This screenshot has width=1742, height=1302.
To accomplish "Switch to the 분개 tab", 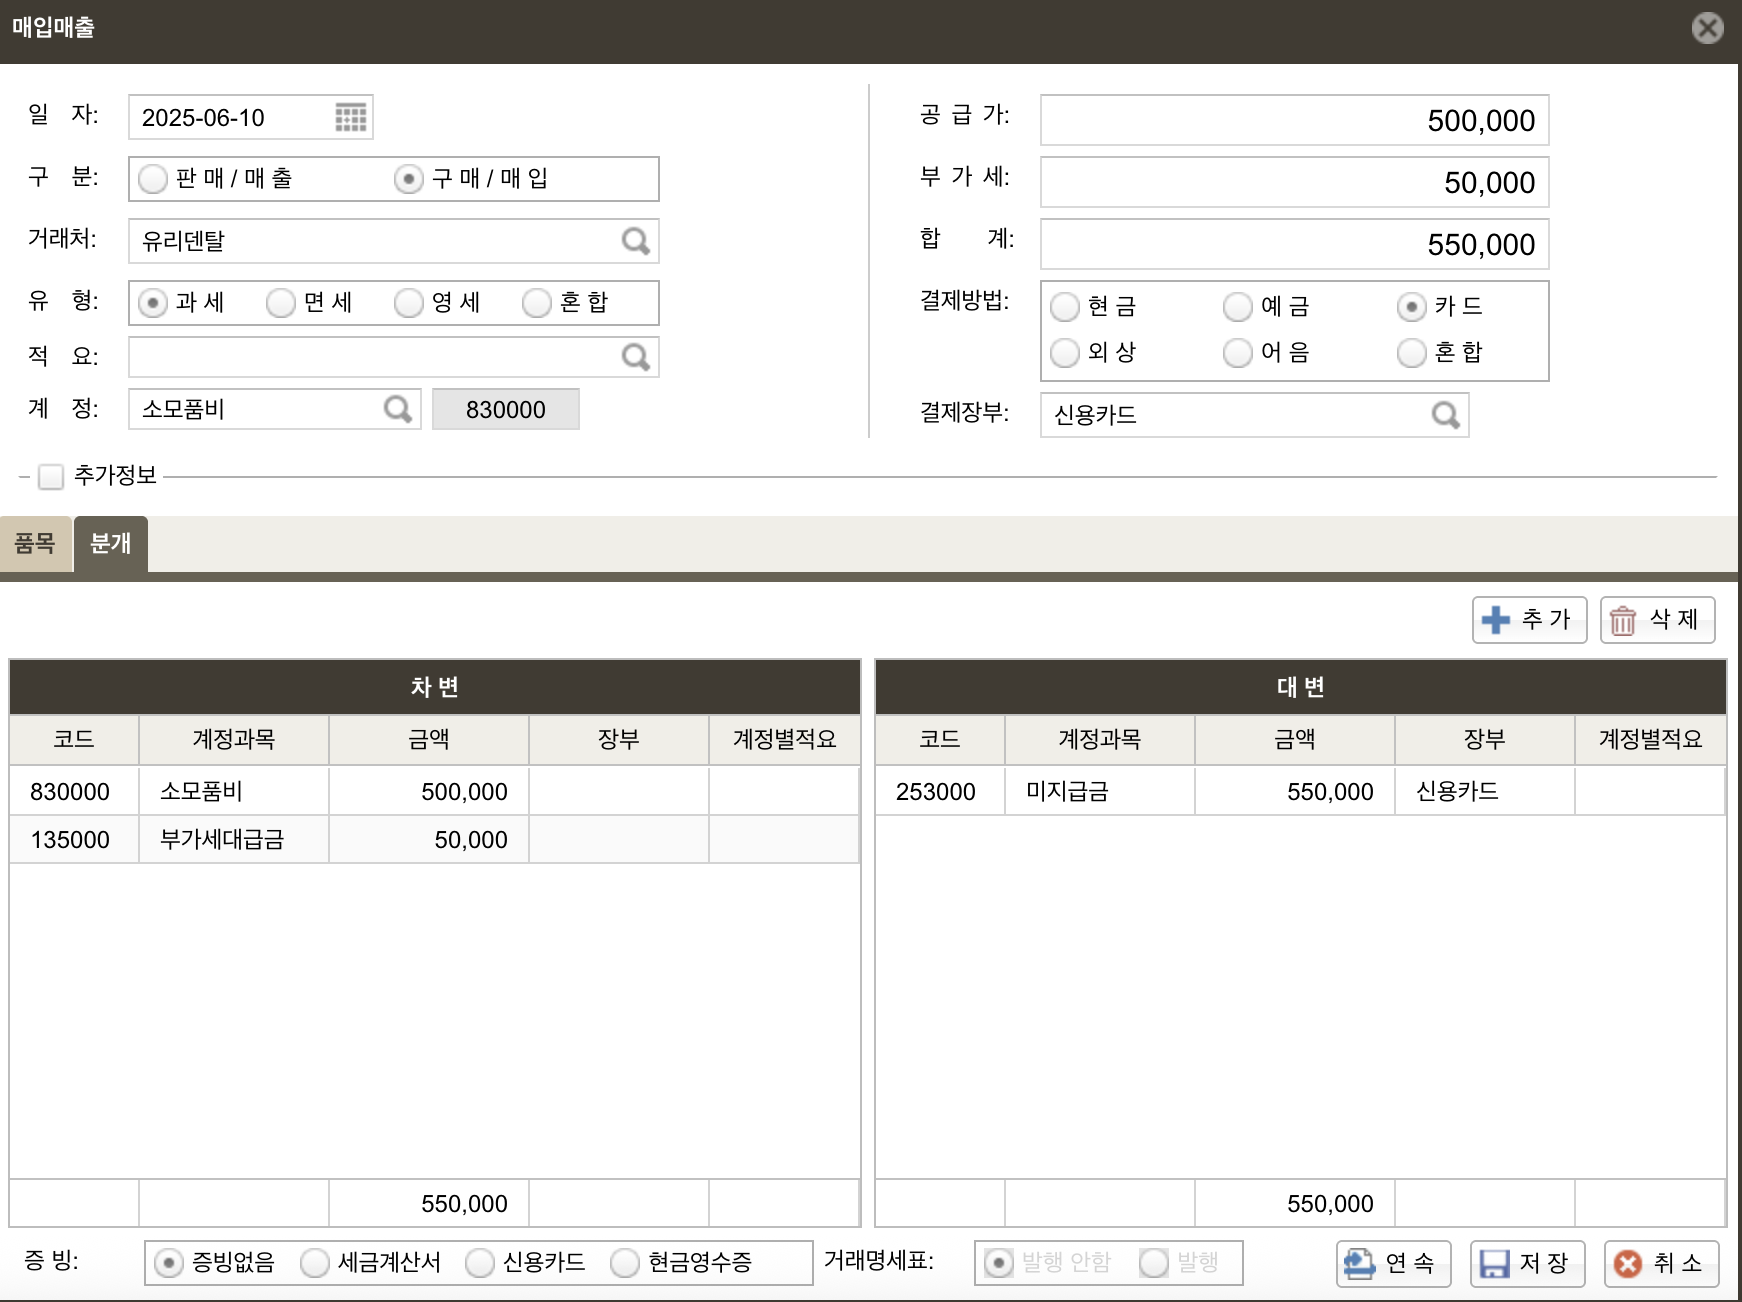I will (111, 543).
